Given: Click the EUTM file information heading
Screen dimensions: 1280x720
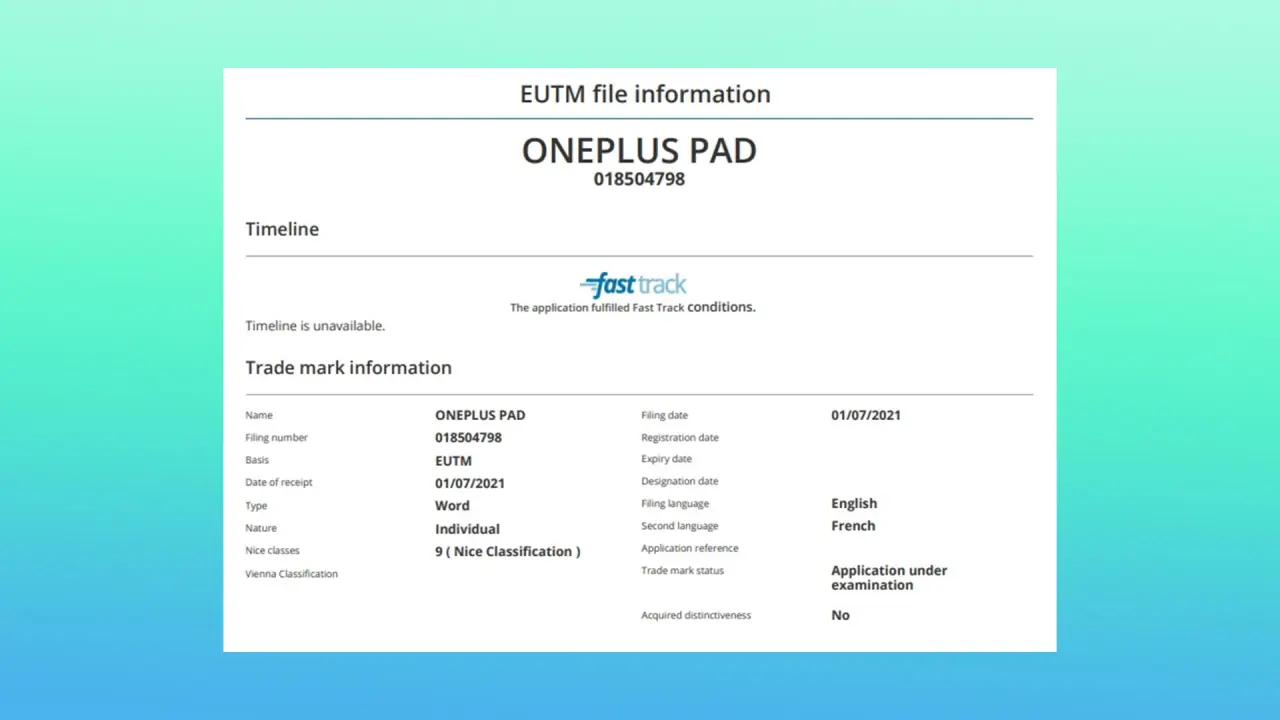Looking at the screenshot, I should point(645,94).
